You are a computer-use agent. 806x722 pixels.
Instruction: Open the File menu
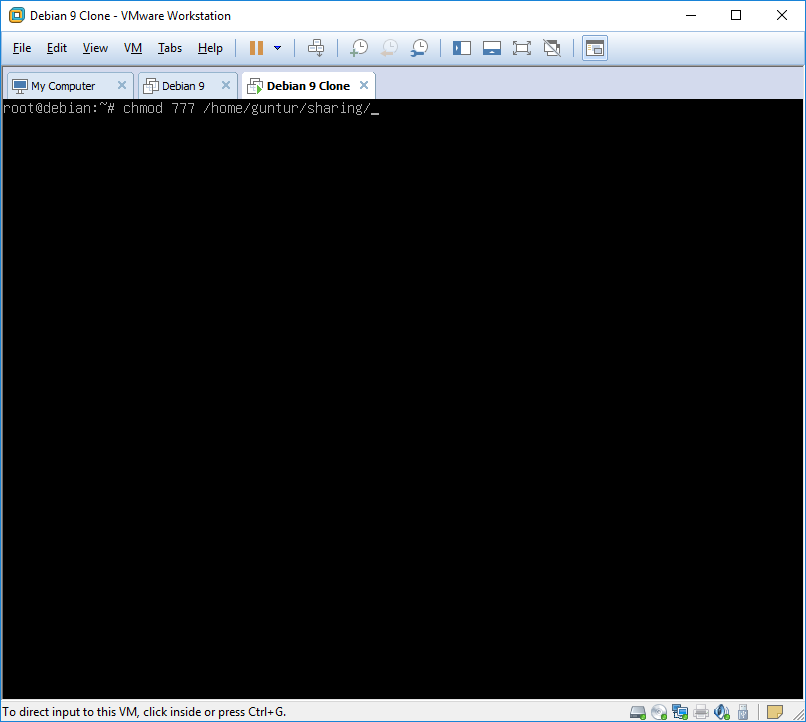tap(22, 48)
